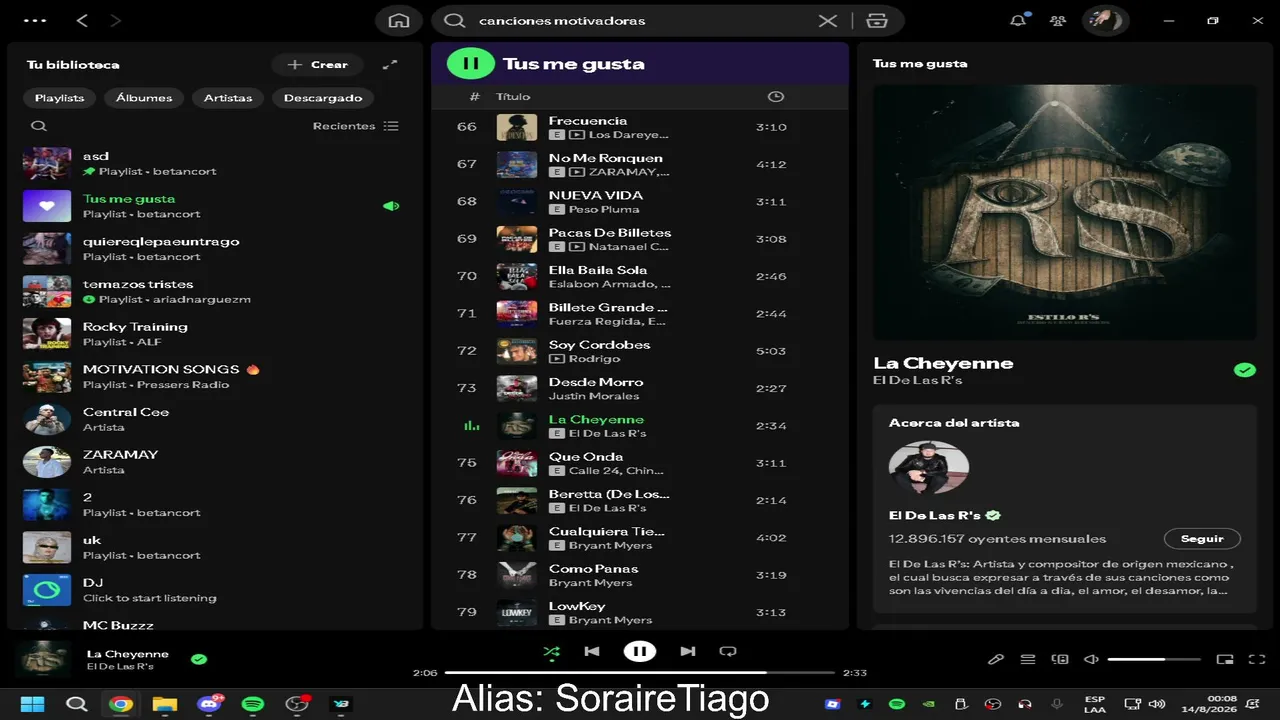Viewport: 1280px width, 720px height.
Task: Open the Browse icon beside search
Action: (877, 20)
